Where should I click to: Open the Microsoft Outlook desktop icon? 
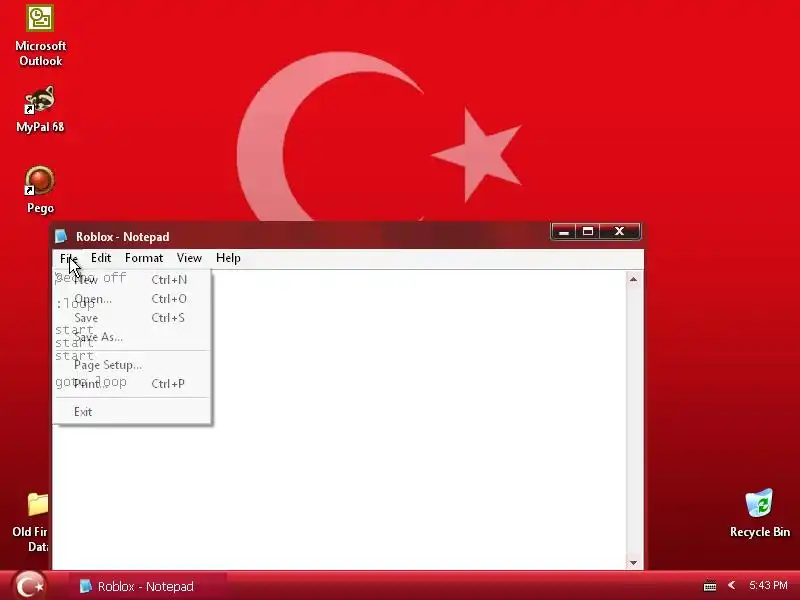click(40, 36)
